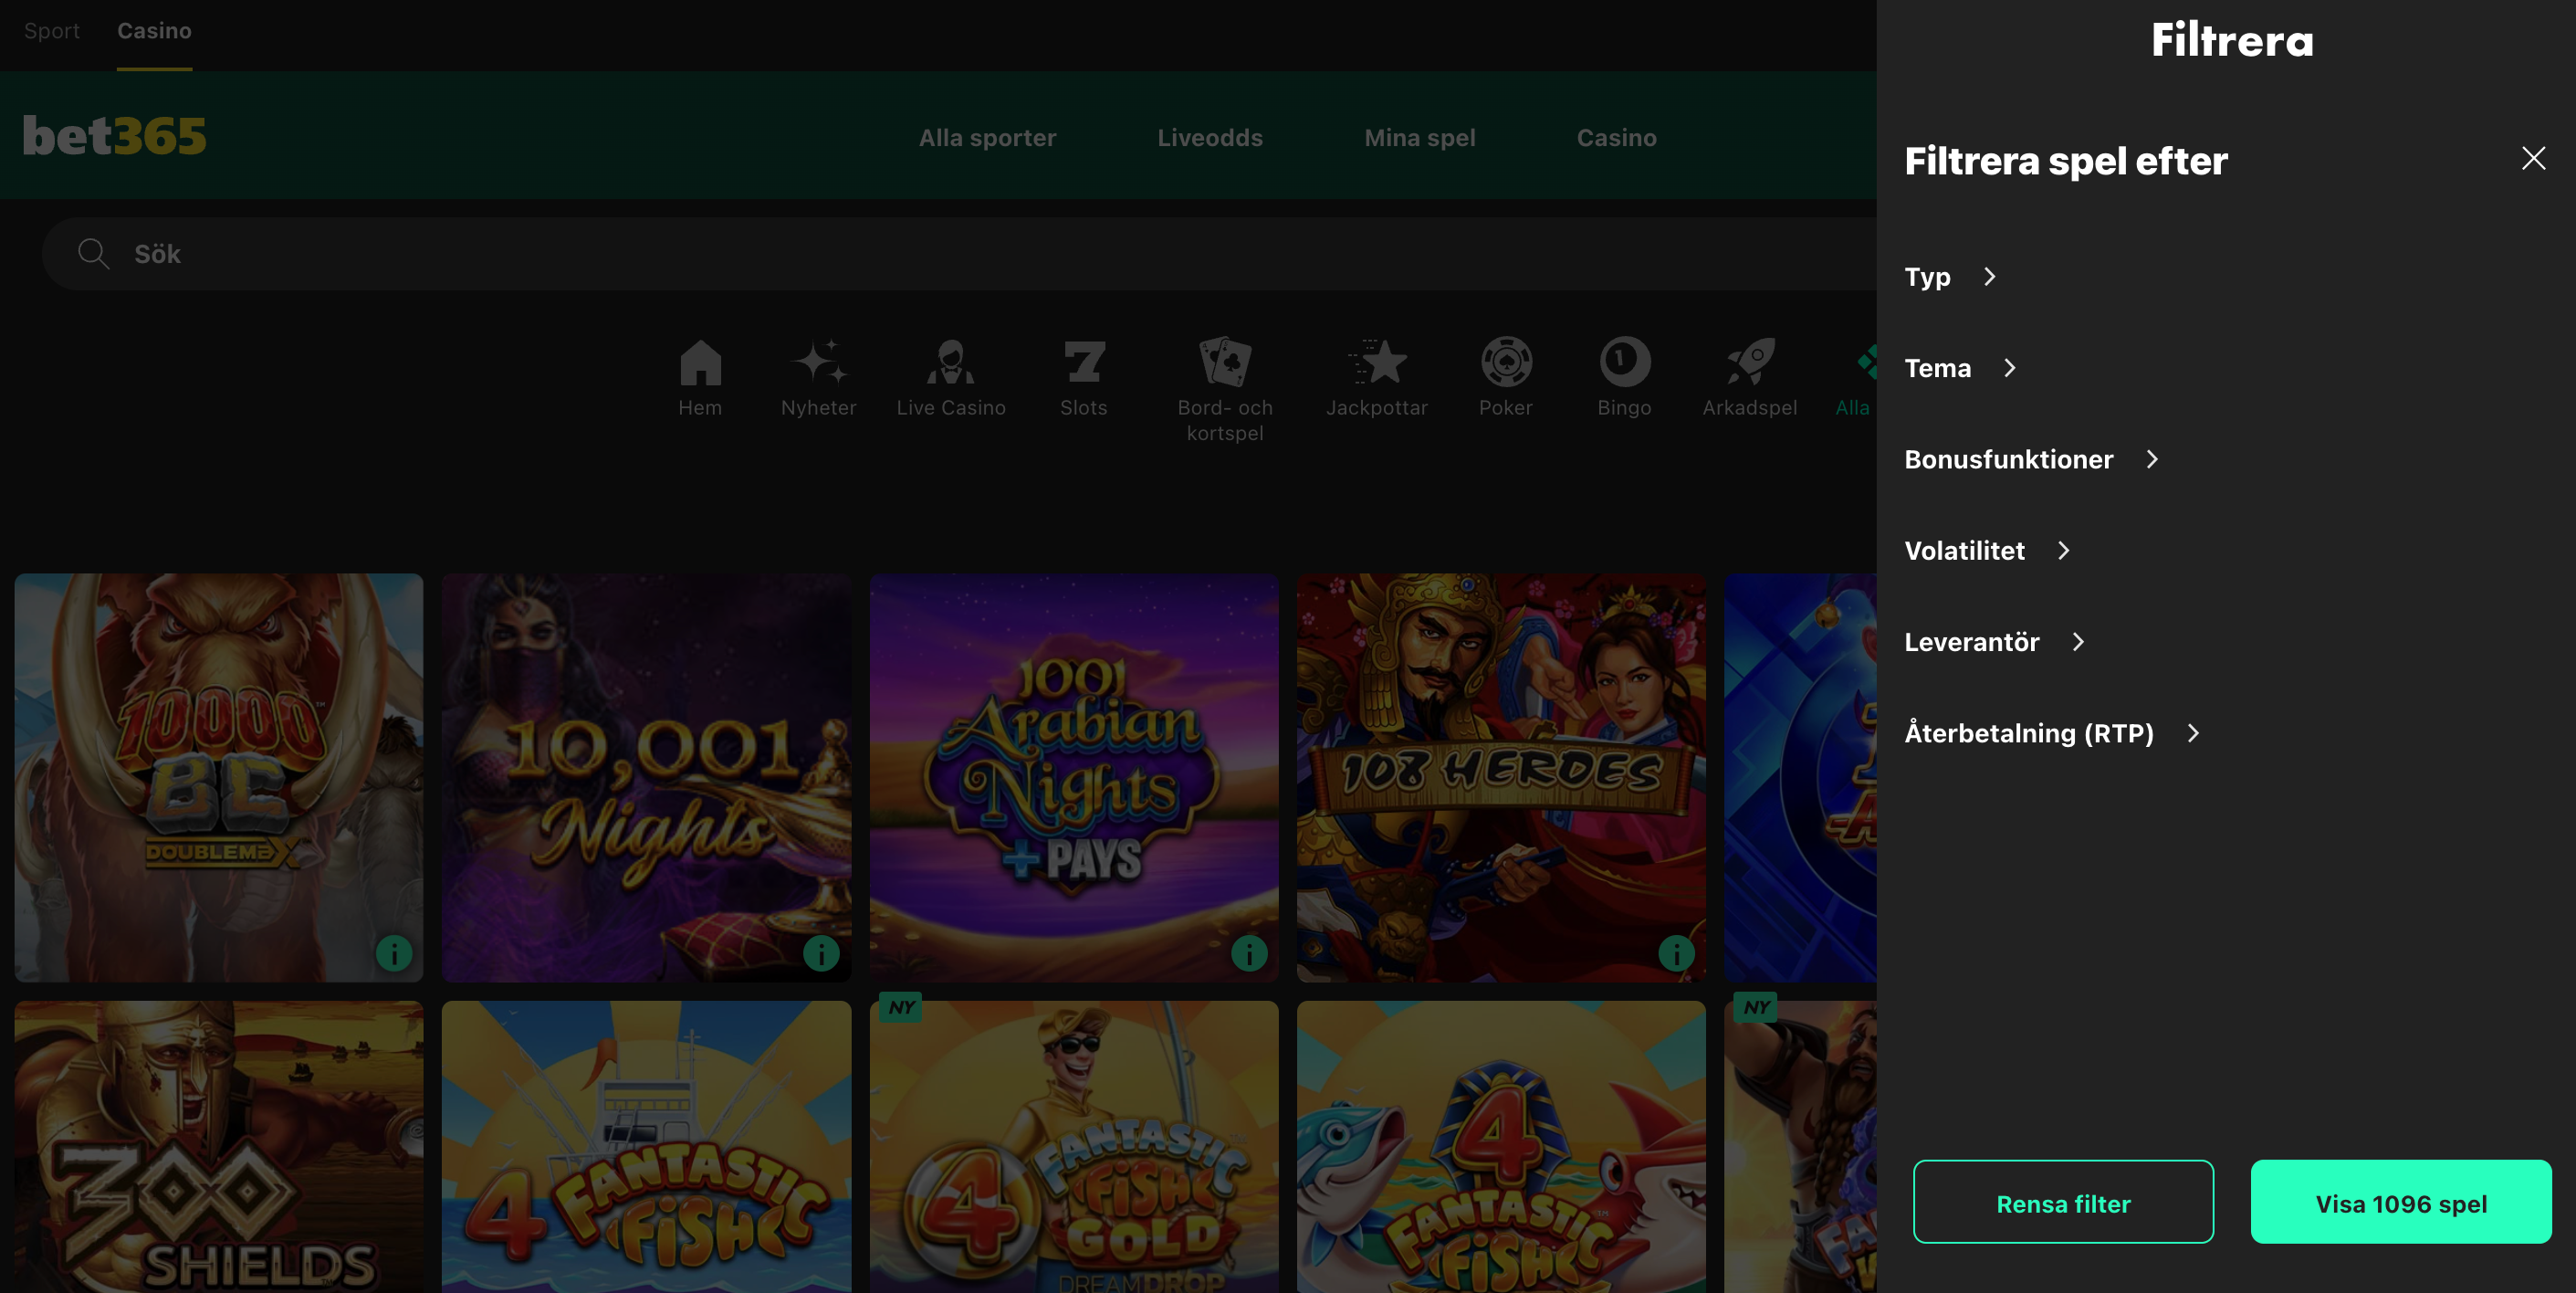Image resolution: width=2576 pixels, height=1293 pixels.
Task: Click the search magnifier icon
Action: (x=93, y=254)
